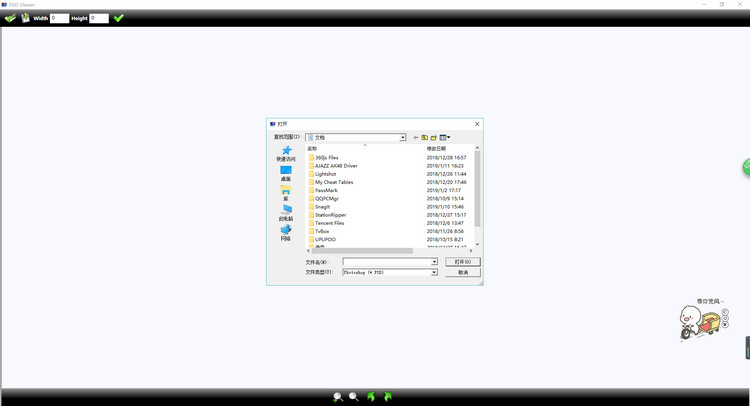The width and height of the screenshot is (750, 406).
Task: Click the rotate right green arrow icon
Action: [x=387, y=396]
